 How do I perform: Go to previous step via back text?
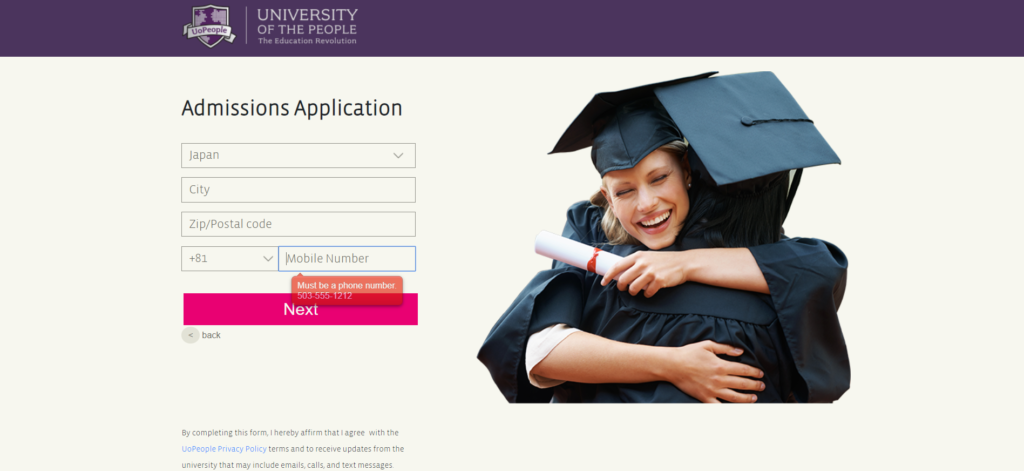coord(211,335)
